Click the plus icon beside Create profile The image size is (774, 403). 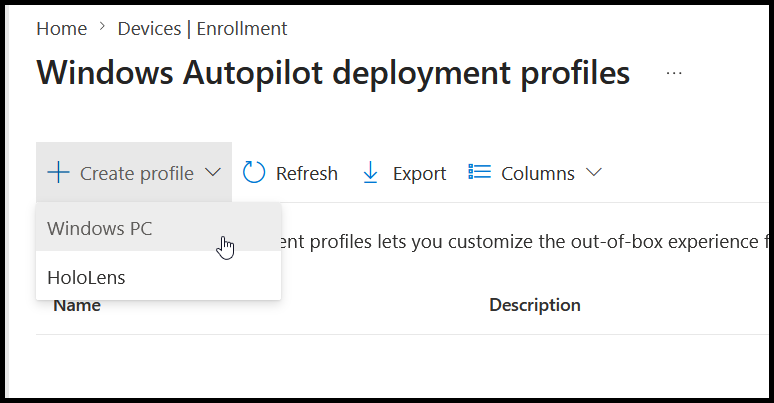click(58, 173)
